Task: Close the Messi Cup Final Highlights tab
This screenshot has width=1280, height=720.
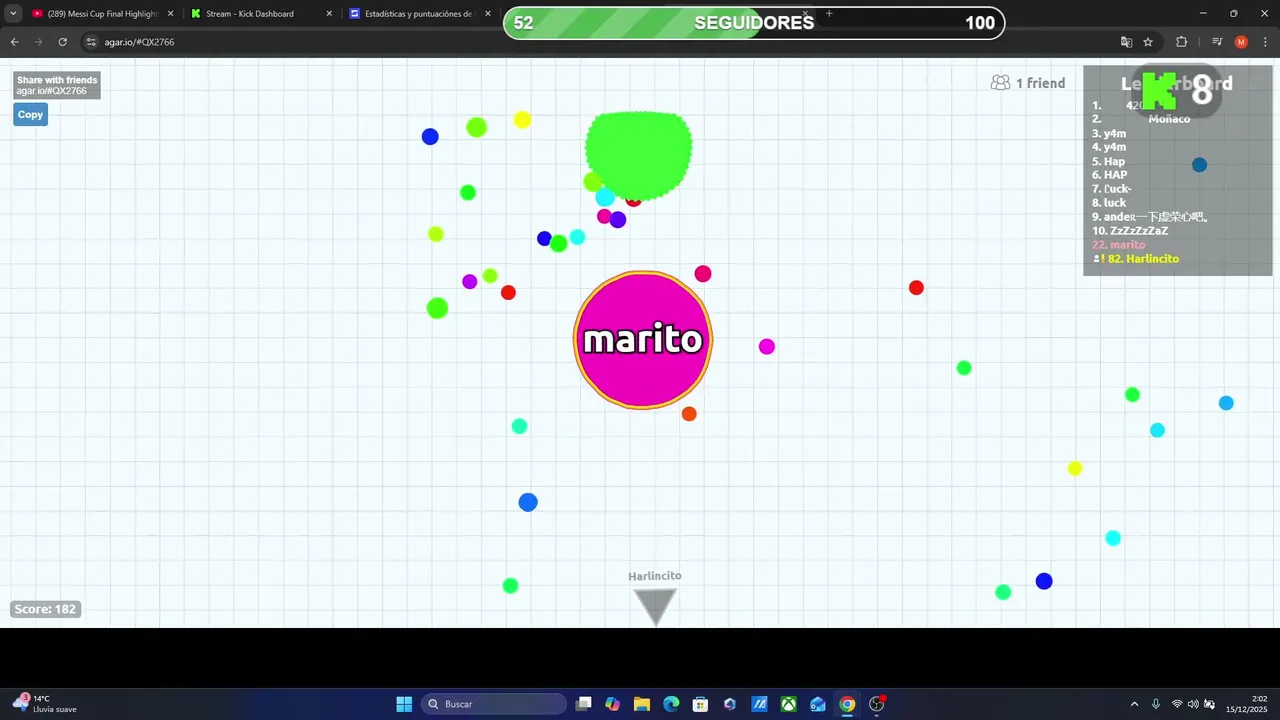Action: 170,14
